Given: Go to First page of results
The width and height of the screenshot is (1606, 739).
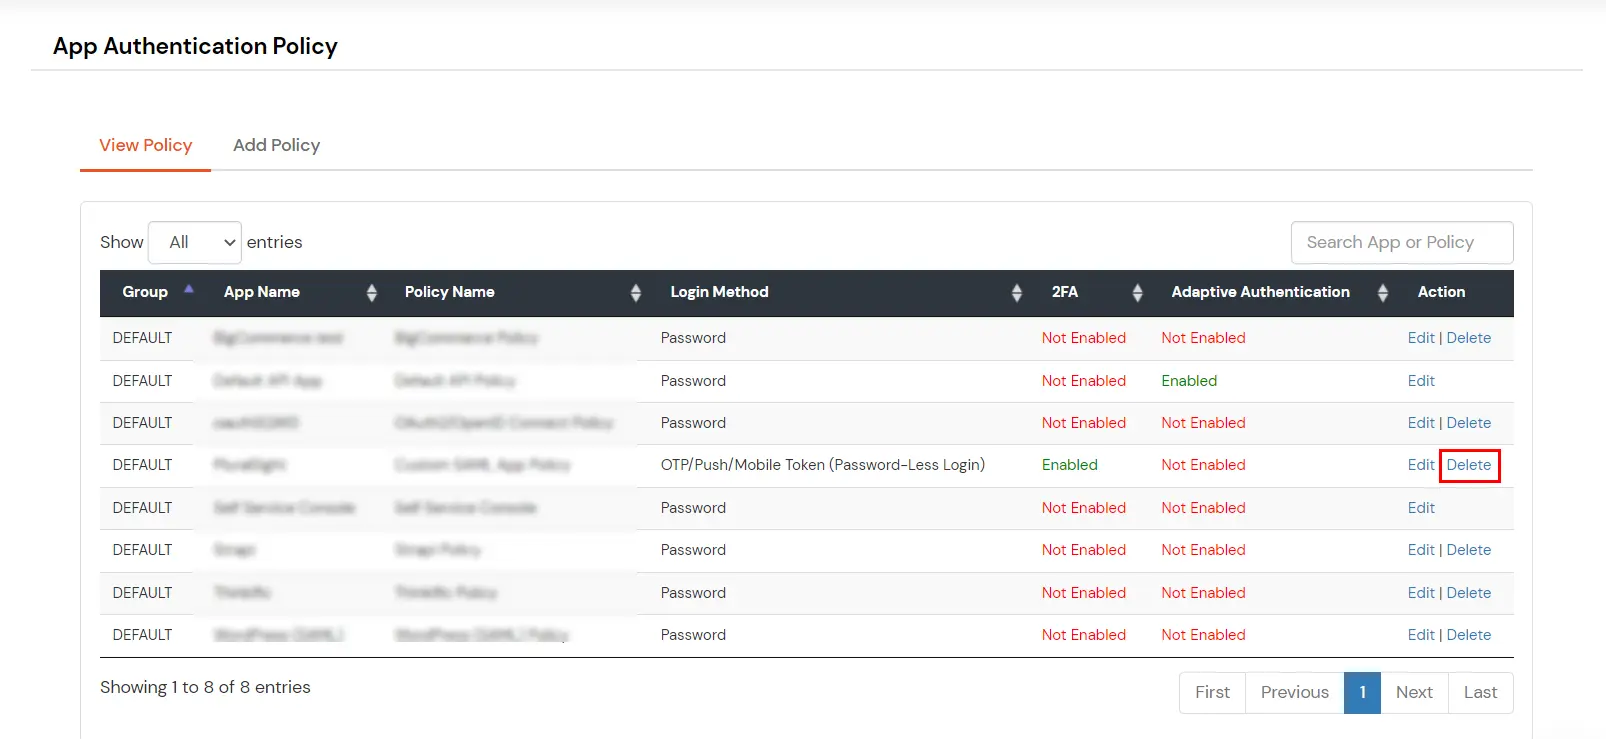Looking at the screenshot, I should point(1212,692).
